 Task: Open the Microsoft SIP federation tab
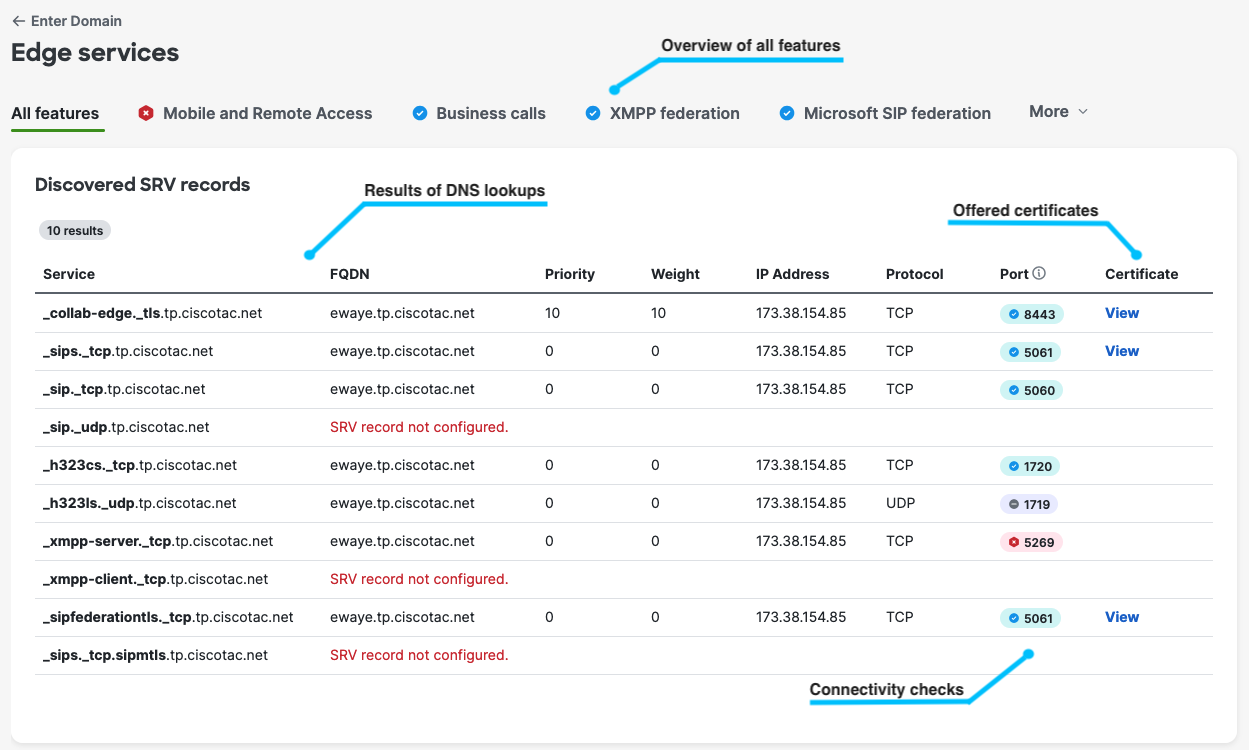[x=885, y=114]
